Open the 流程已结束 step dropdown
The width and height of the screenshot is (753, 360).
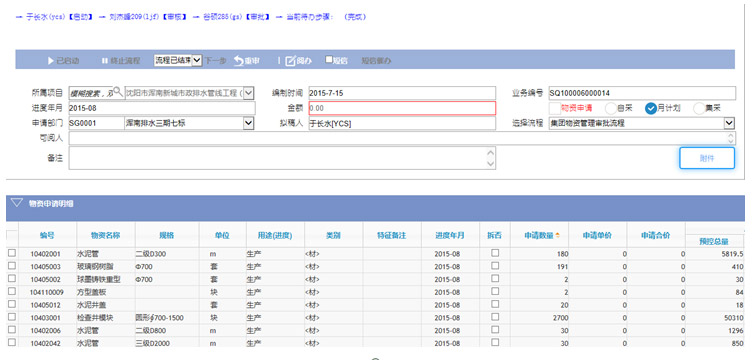[178, 60]
